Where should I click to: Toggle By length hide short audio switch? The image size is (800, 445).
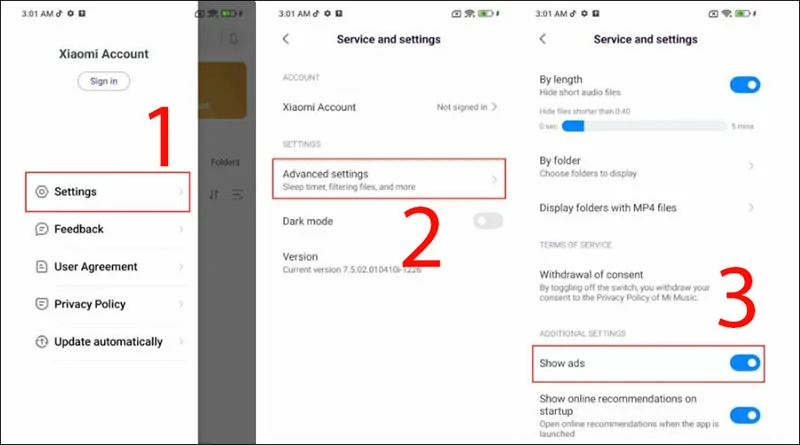(x=745, y=85)
